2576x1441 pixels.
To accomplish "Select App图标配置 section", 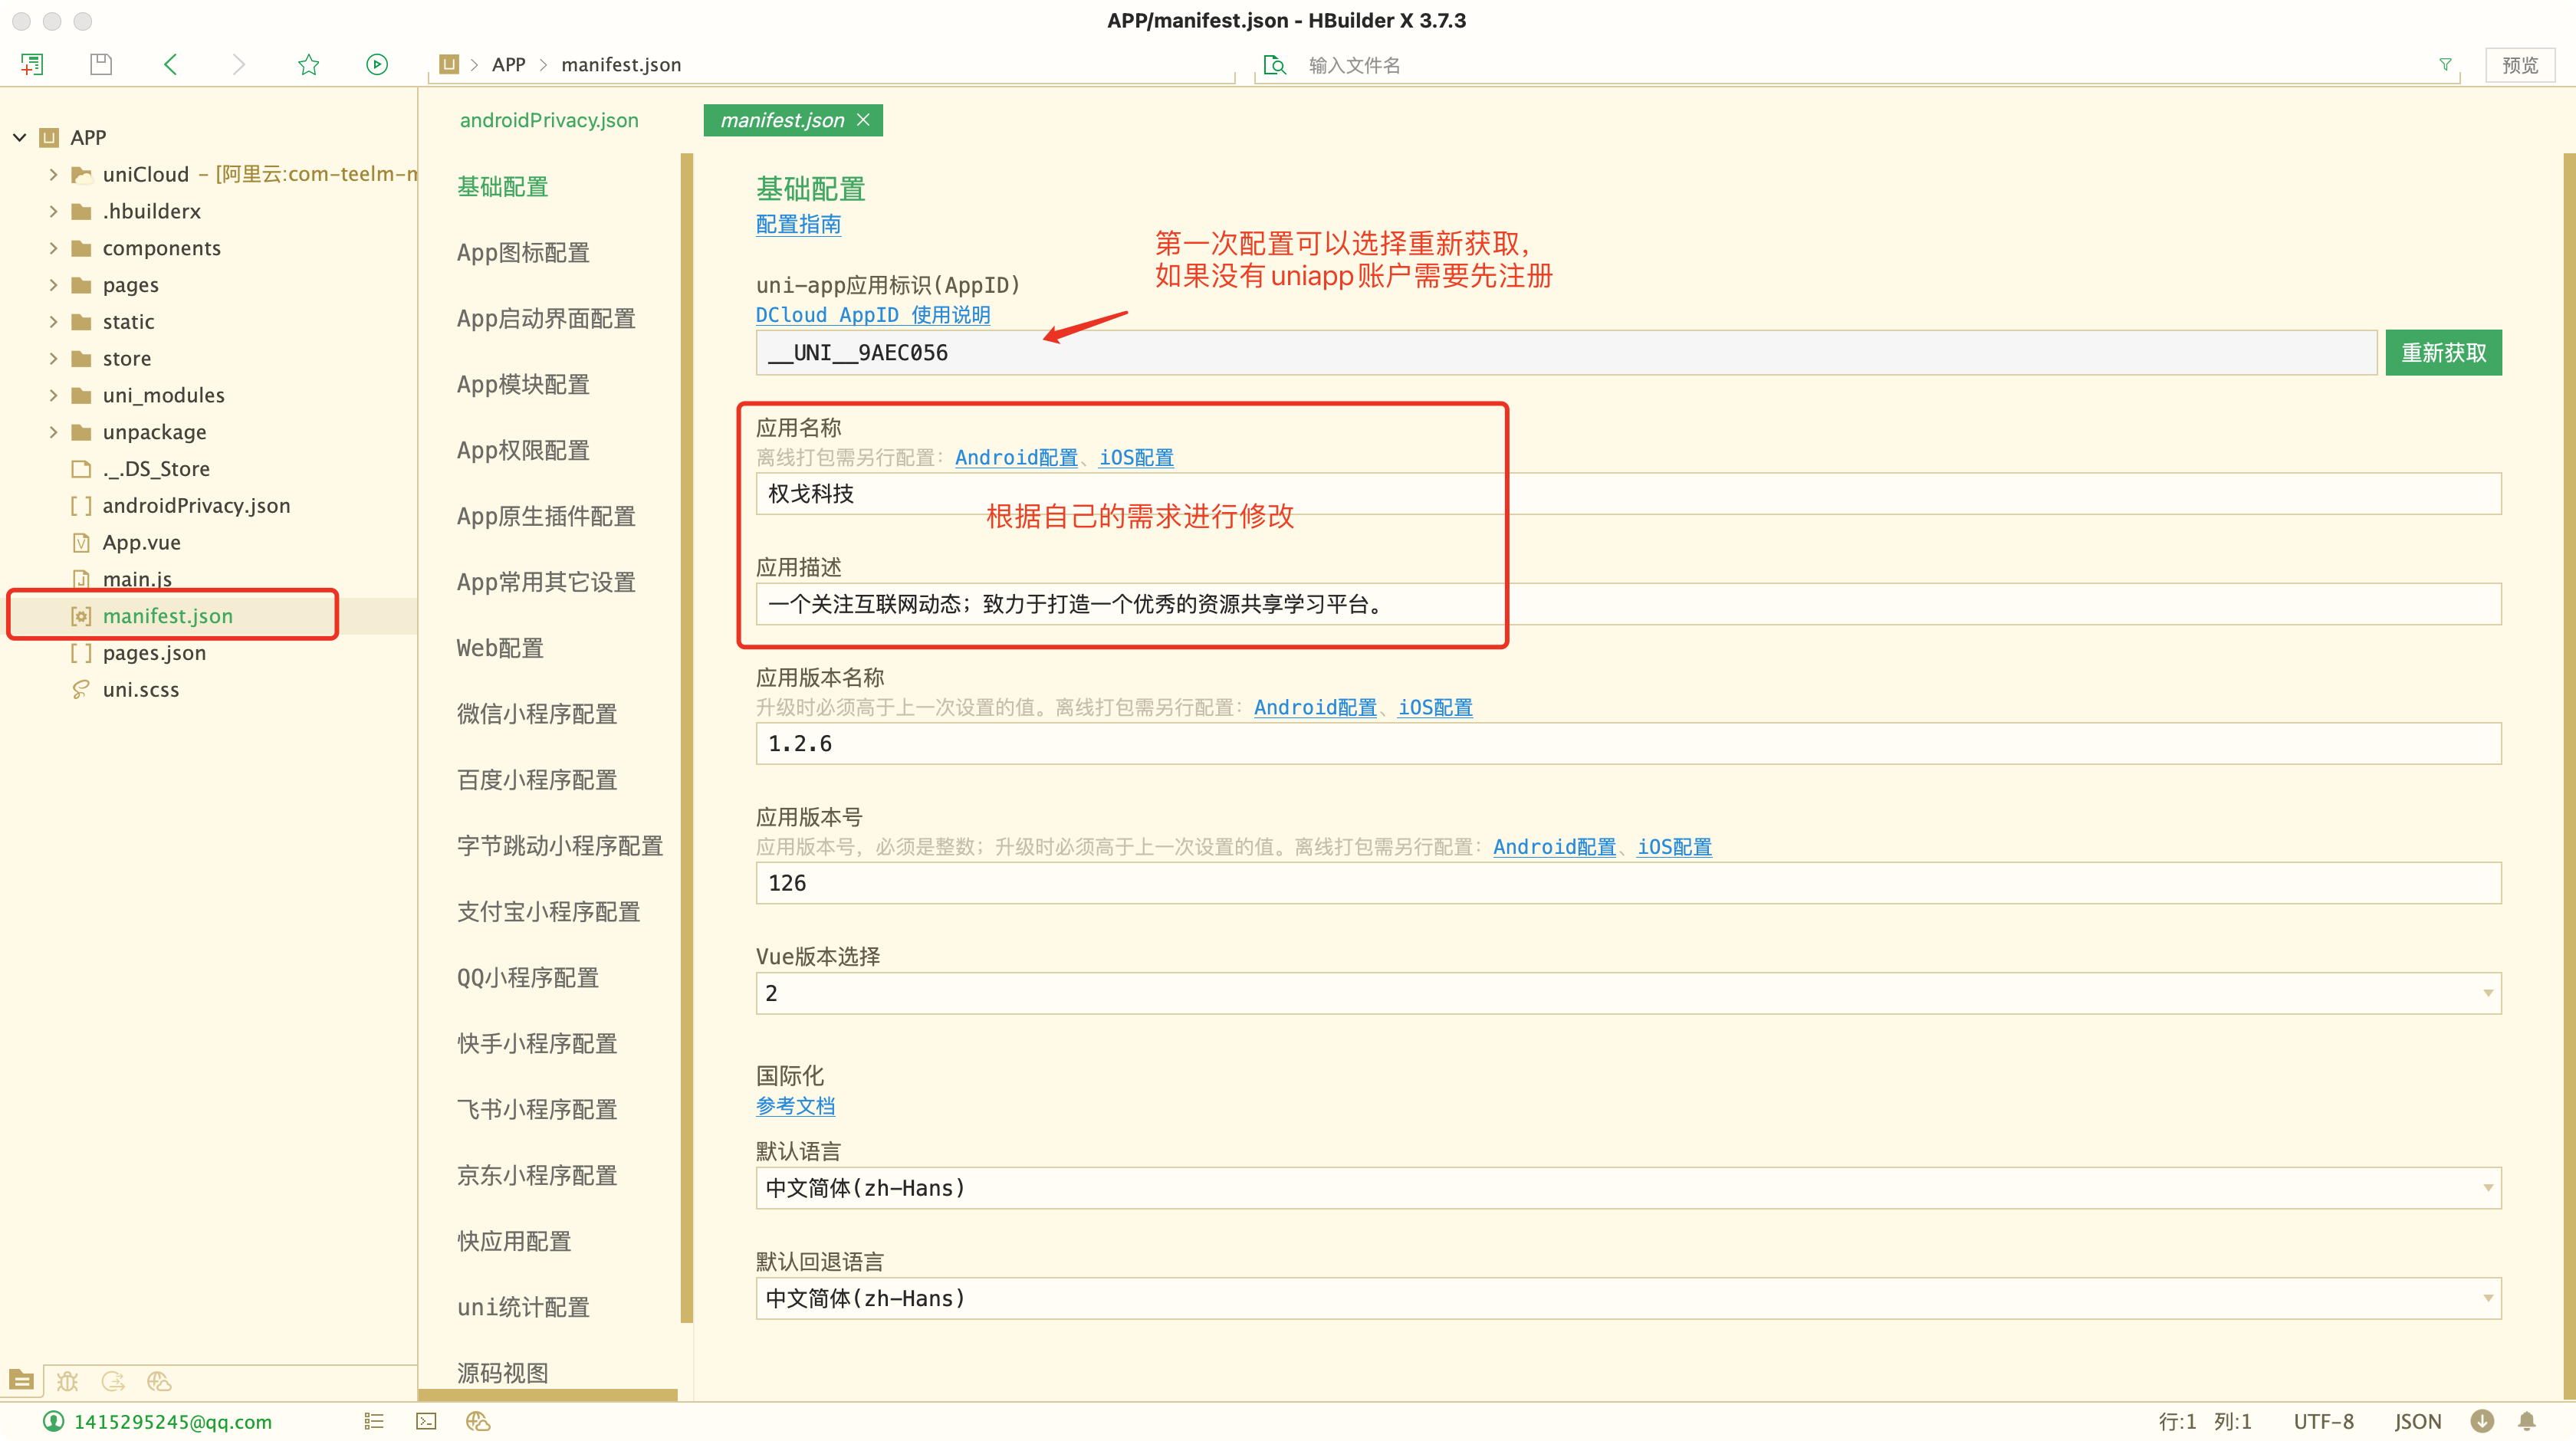I will [x=523, y=253].
